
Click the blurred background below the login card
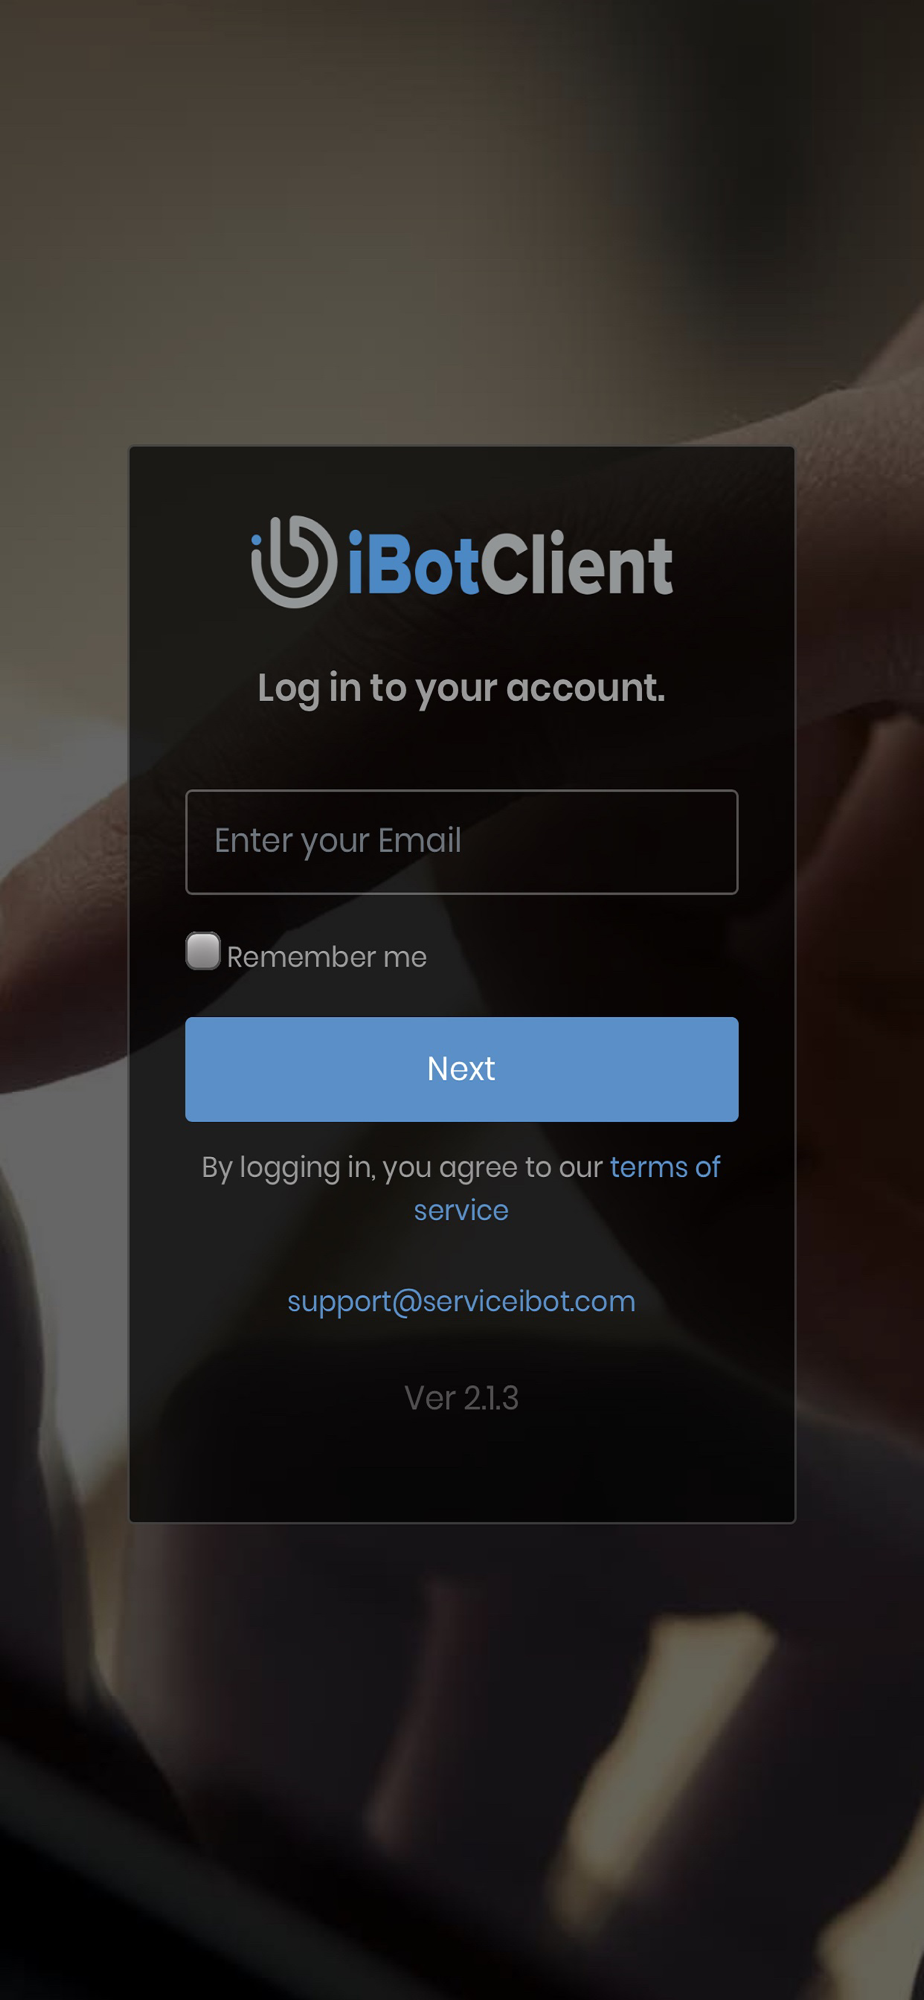point(462,1760)
